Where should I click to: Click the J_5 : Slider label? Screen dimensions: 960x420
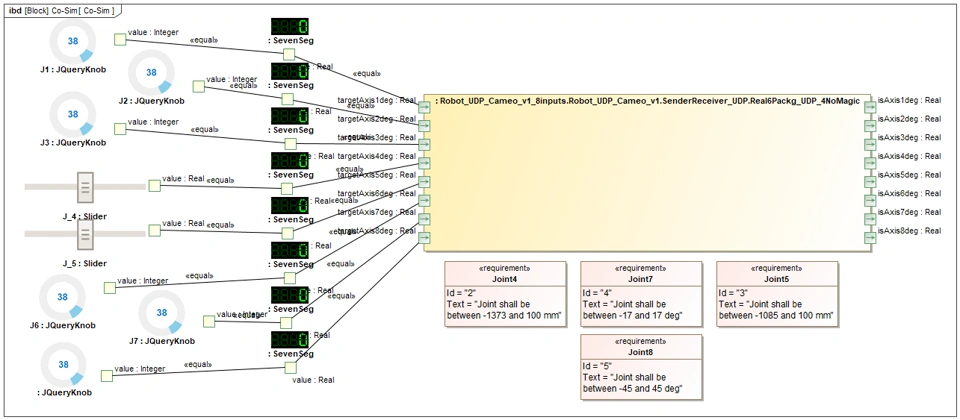(x=84, y=263)
